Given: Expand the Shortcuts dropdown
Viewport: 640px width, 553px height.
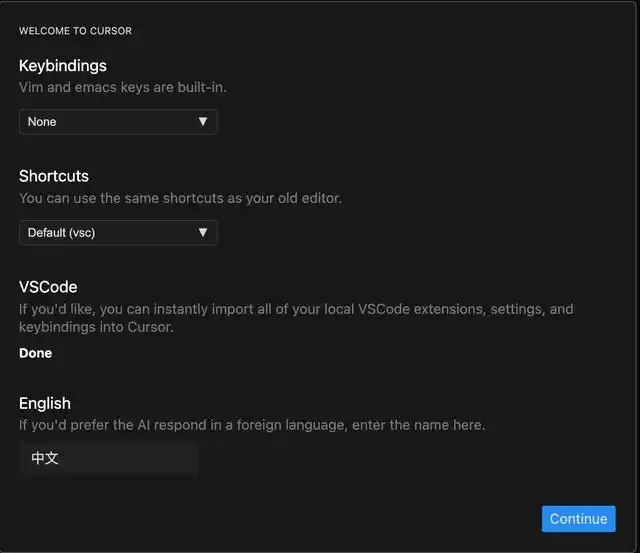Looking at the screenshot, I should (x=118, y=233).
